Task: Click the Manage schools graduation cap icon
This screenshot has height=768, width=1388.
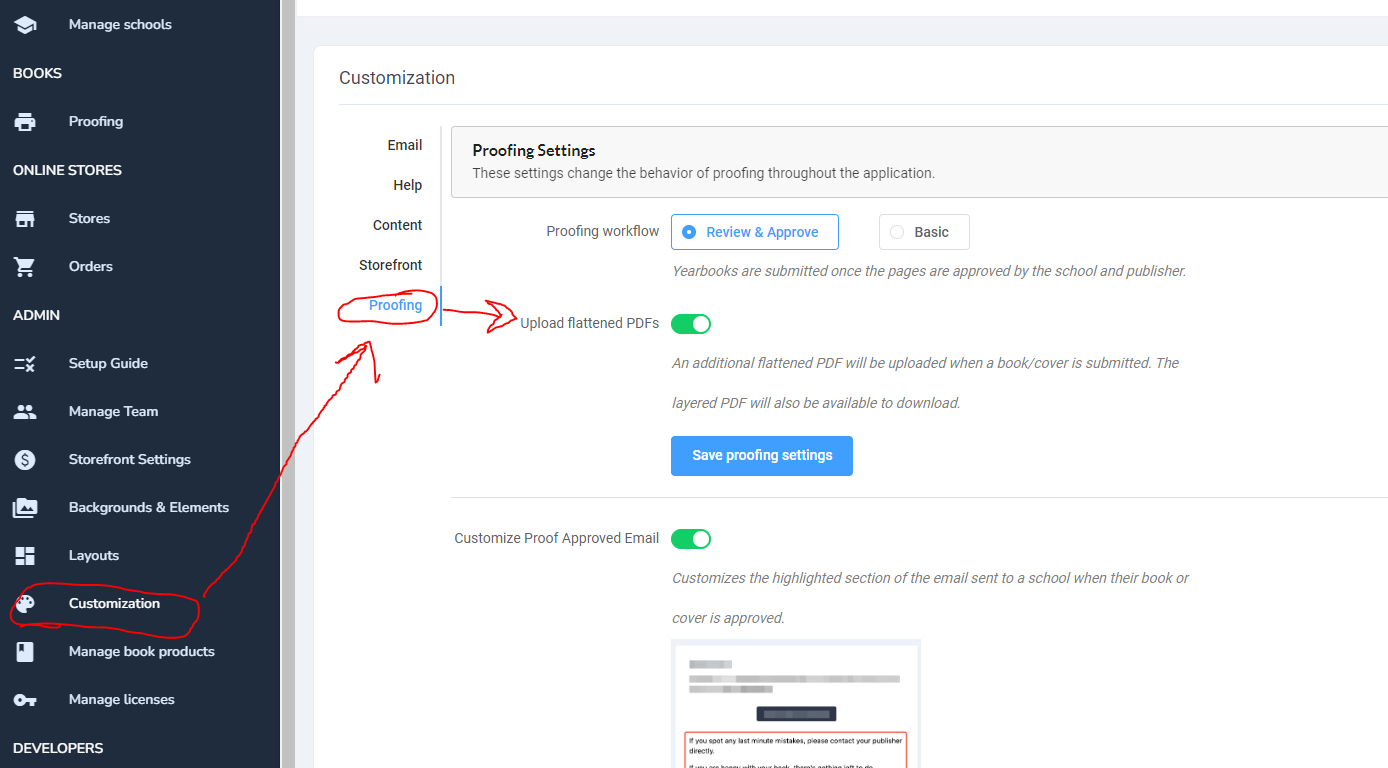Action: click(x=25, y=25)
